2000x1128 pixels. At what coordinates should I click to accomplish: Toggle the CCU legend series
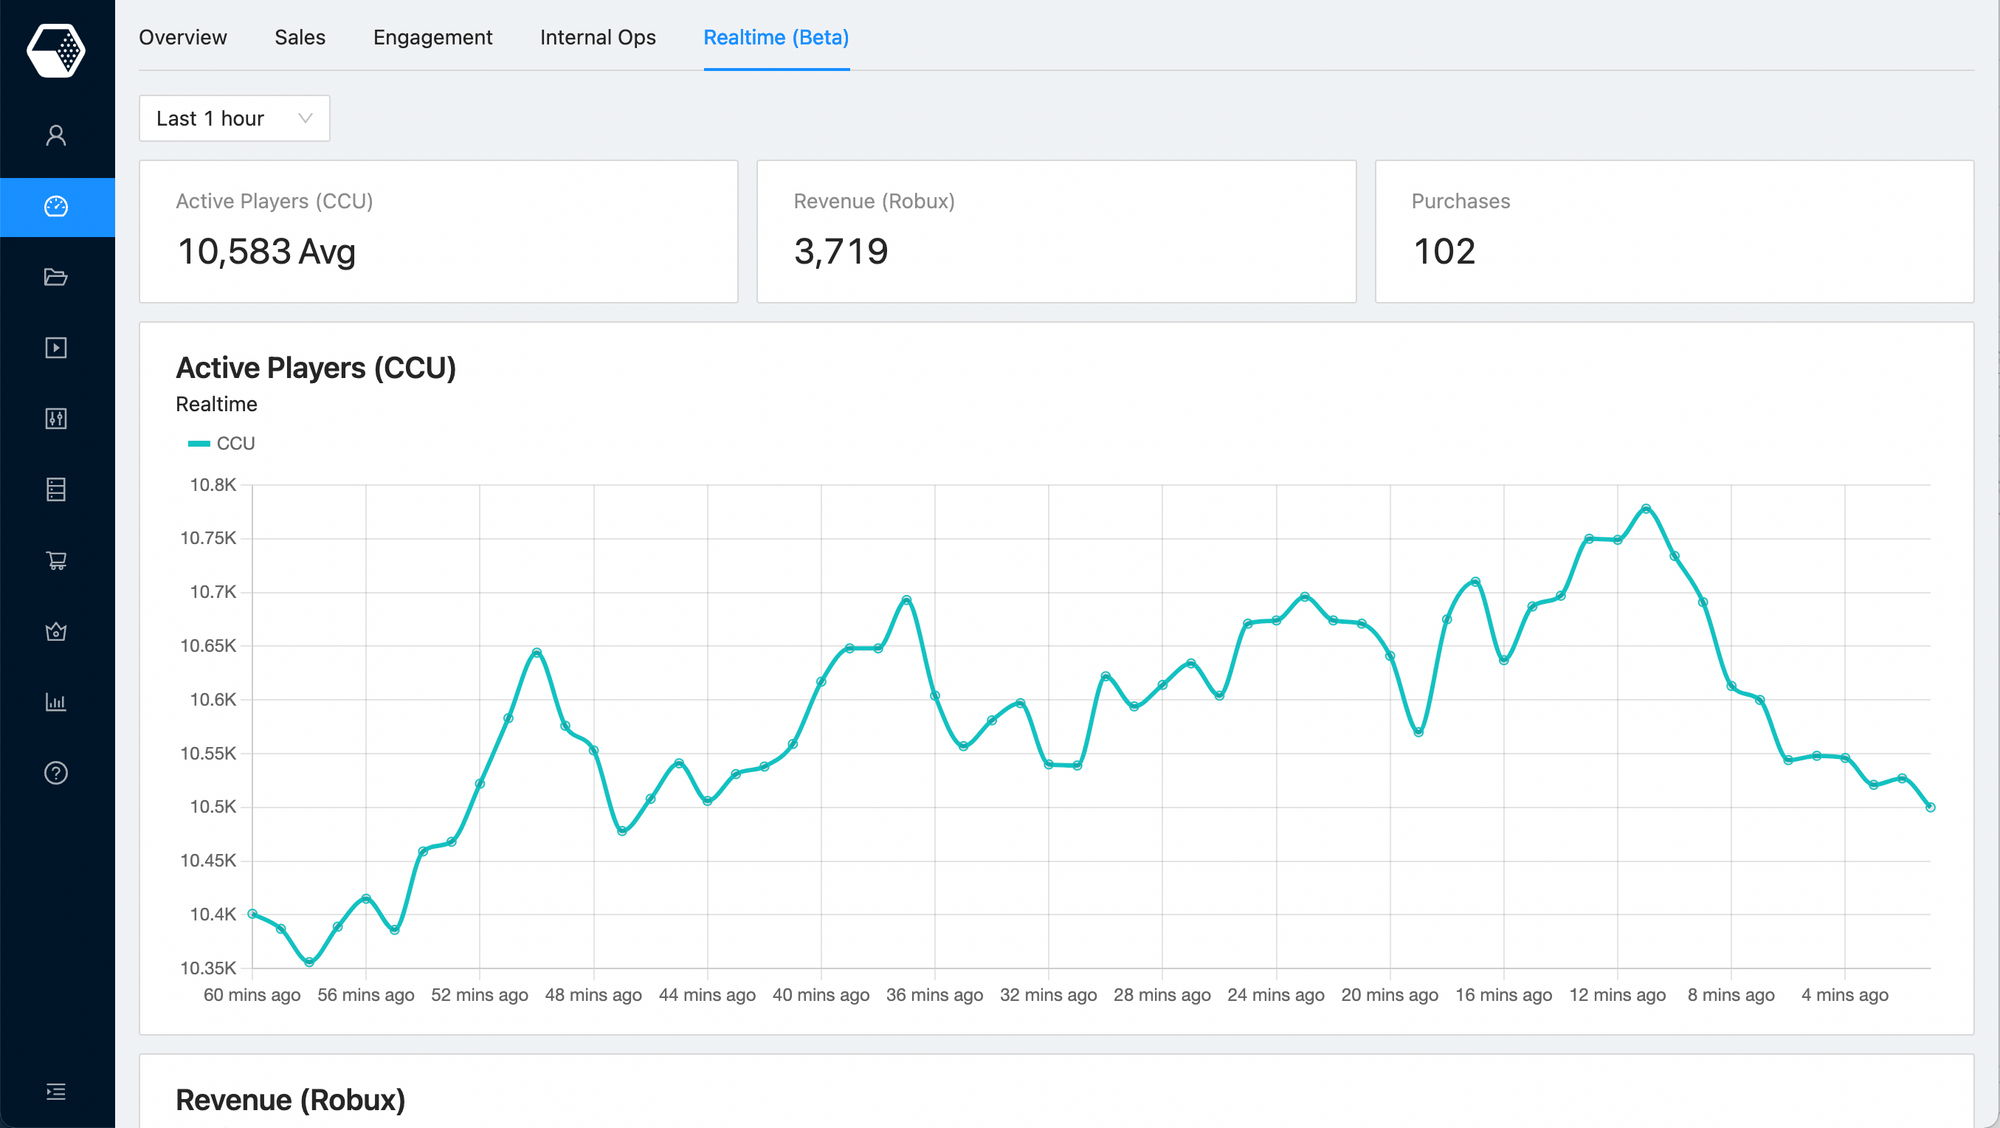(x=222, y=444)
